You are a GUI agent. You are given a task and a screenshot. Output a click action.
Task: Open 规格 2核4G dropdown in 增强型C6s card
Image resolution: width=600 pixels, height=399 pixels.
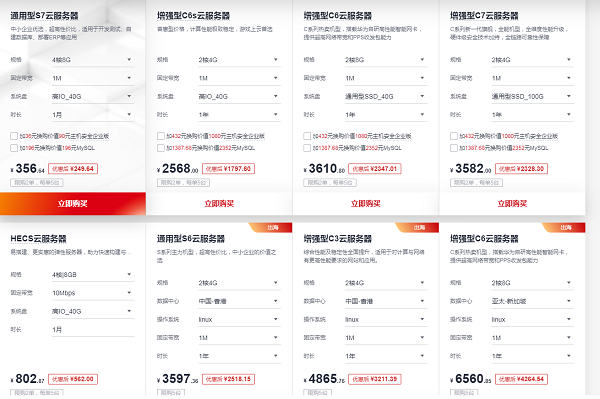pos(239,60)
